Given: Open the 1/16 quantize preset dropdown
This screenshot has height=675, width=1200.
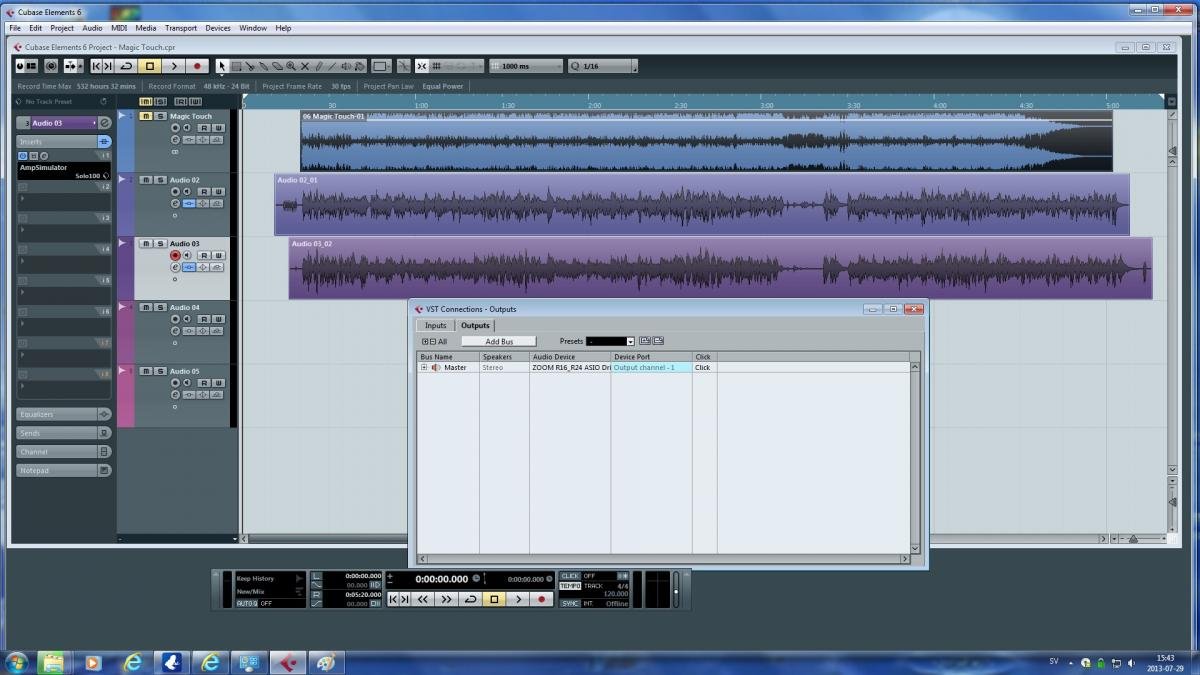Looking at the screenshot, I should click(x=633, y=66).
